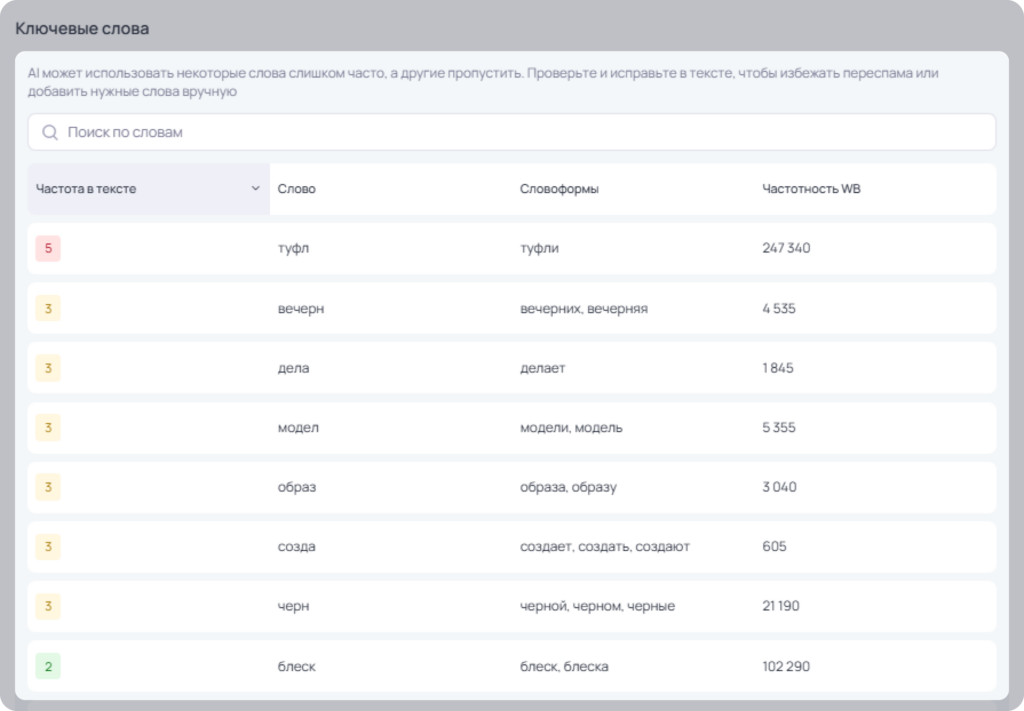The height and width of the screenshot is (711, 1024).
Task: Click word forms 'образа, образу'
Action: pyautogui.click(x=568, y=487)
